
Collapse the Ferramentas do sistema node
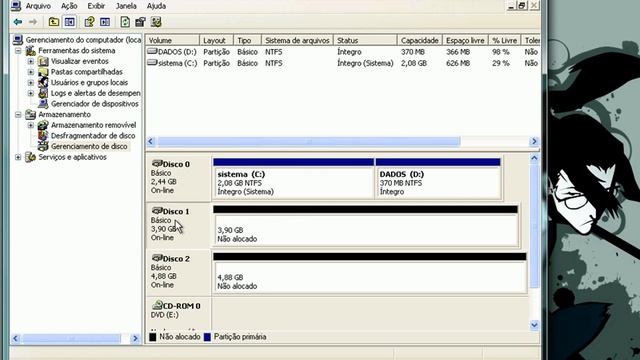tap(18, 51)
